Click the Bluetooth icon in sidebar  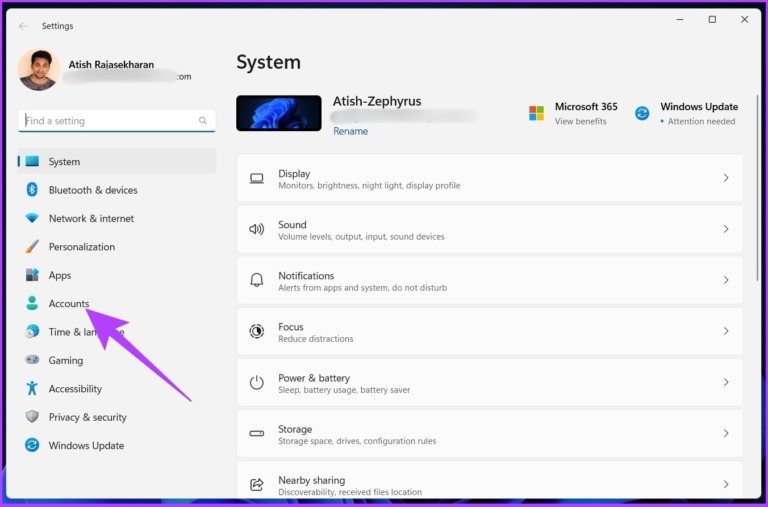point(32,190)
